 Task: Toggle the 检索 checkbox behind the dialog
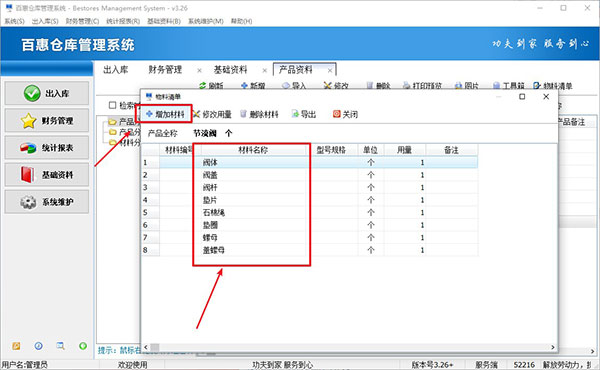pos(112,105)
